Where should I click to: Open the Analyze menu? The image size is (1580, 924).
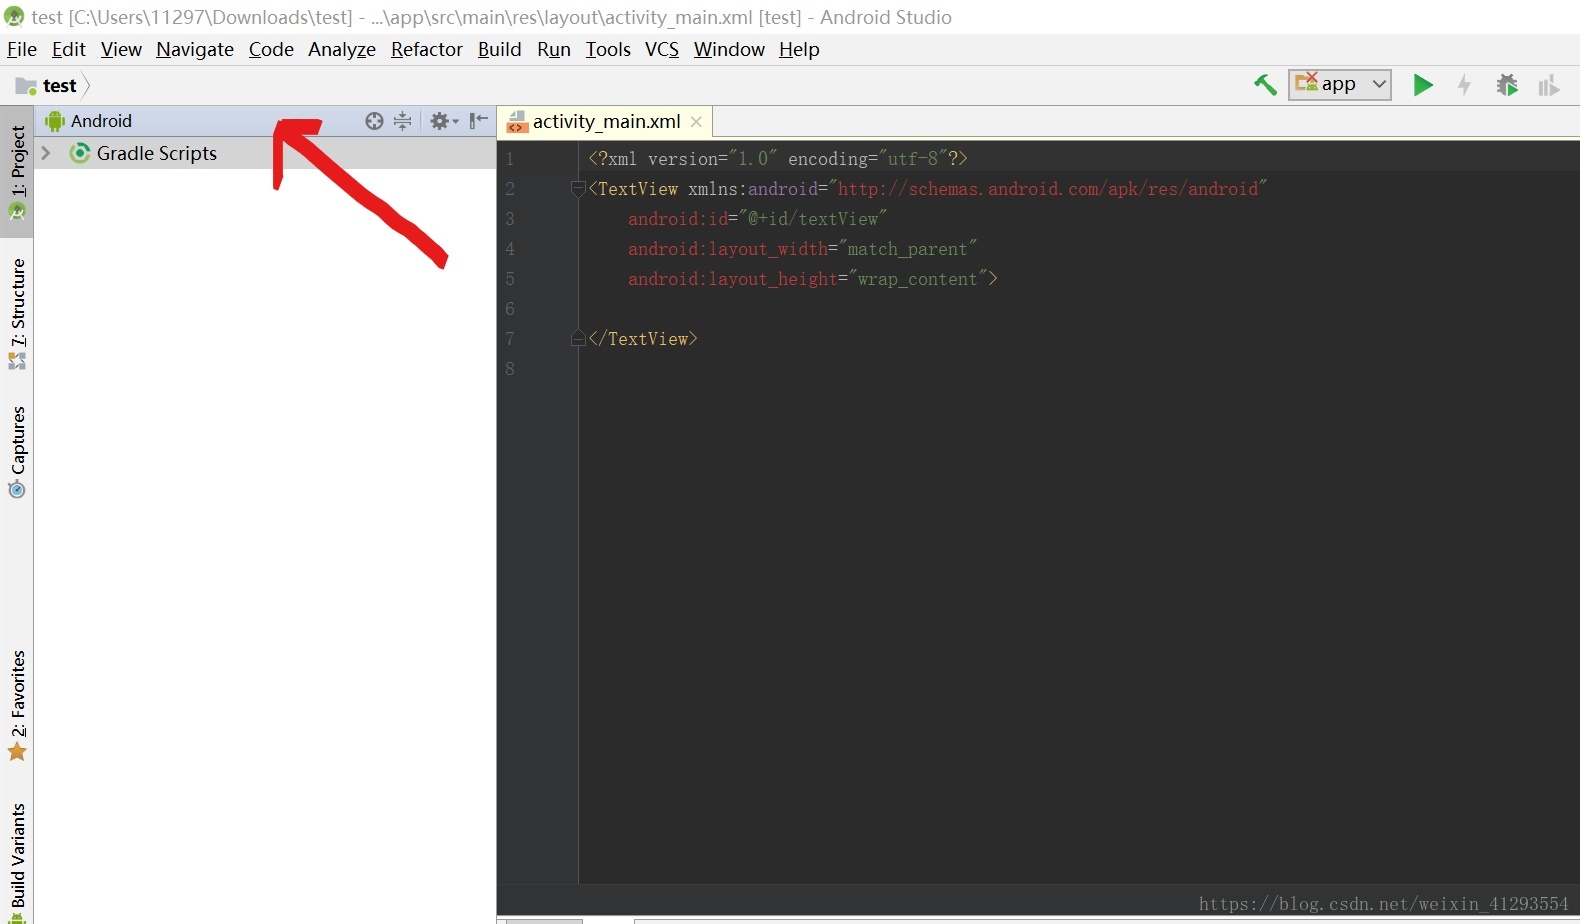click(x=342, y=49)
